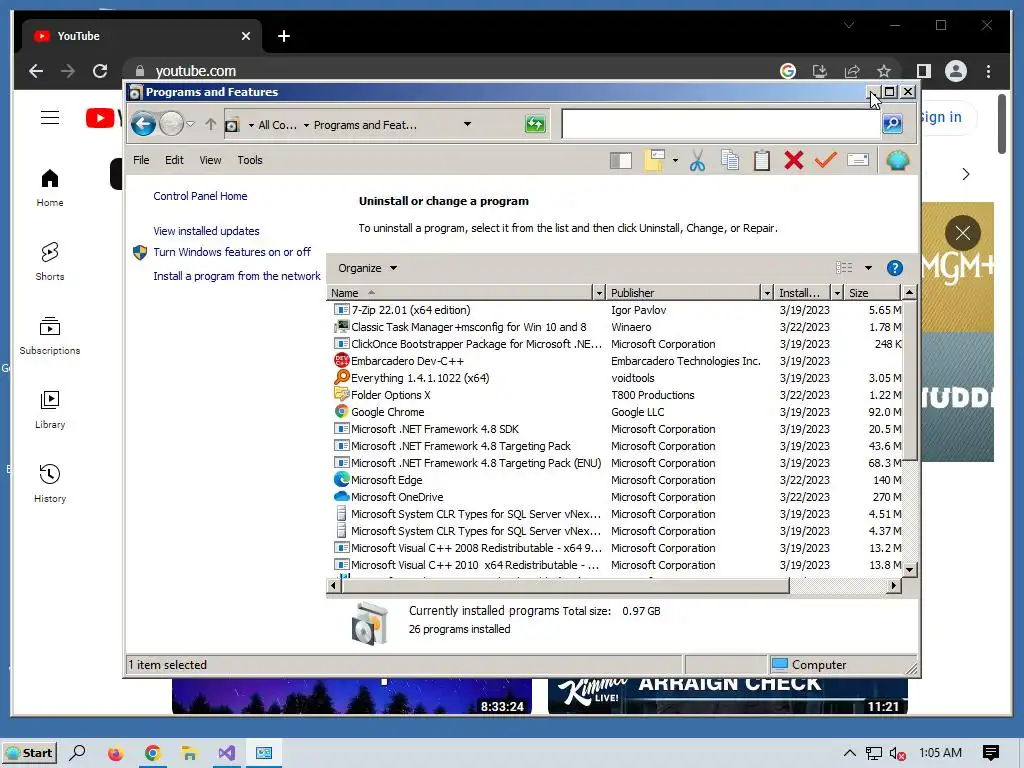Image resolution: width=1024 pixels, height=768 pixels.
Task: Click the change view icon beside Help
Action: pos(844,267)
